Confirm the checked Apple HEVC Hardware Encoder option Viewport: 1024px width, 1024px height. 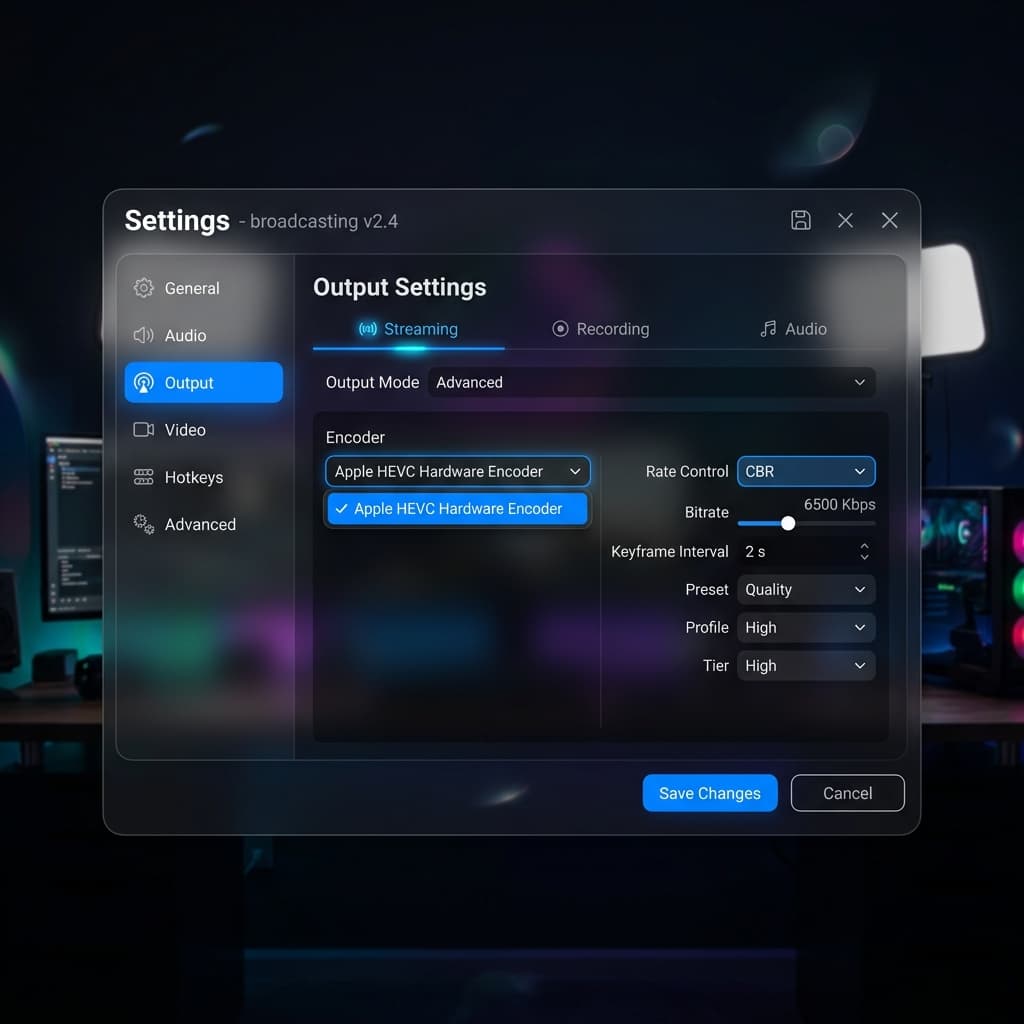click(457, 509)
